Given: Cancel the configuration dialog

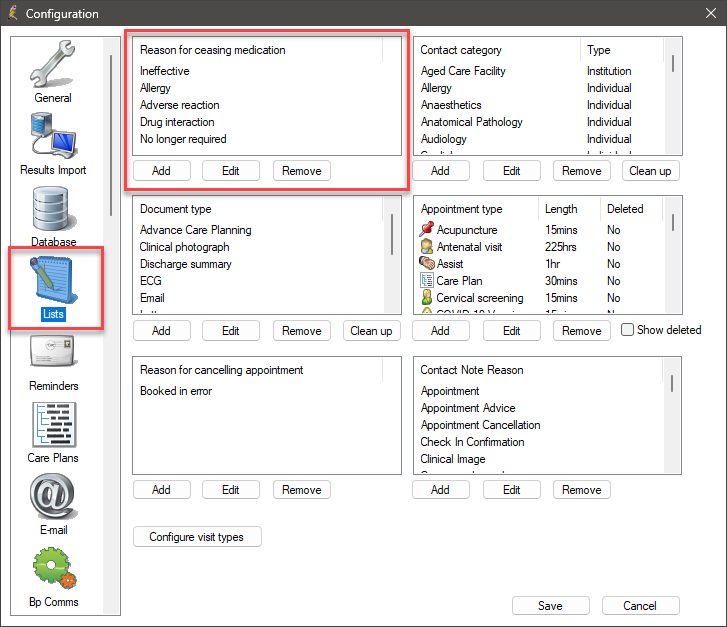Looking at the screenshot, I should pyautogui.click(x=640, y=606).
